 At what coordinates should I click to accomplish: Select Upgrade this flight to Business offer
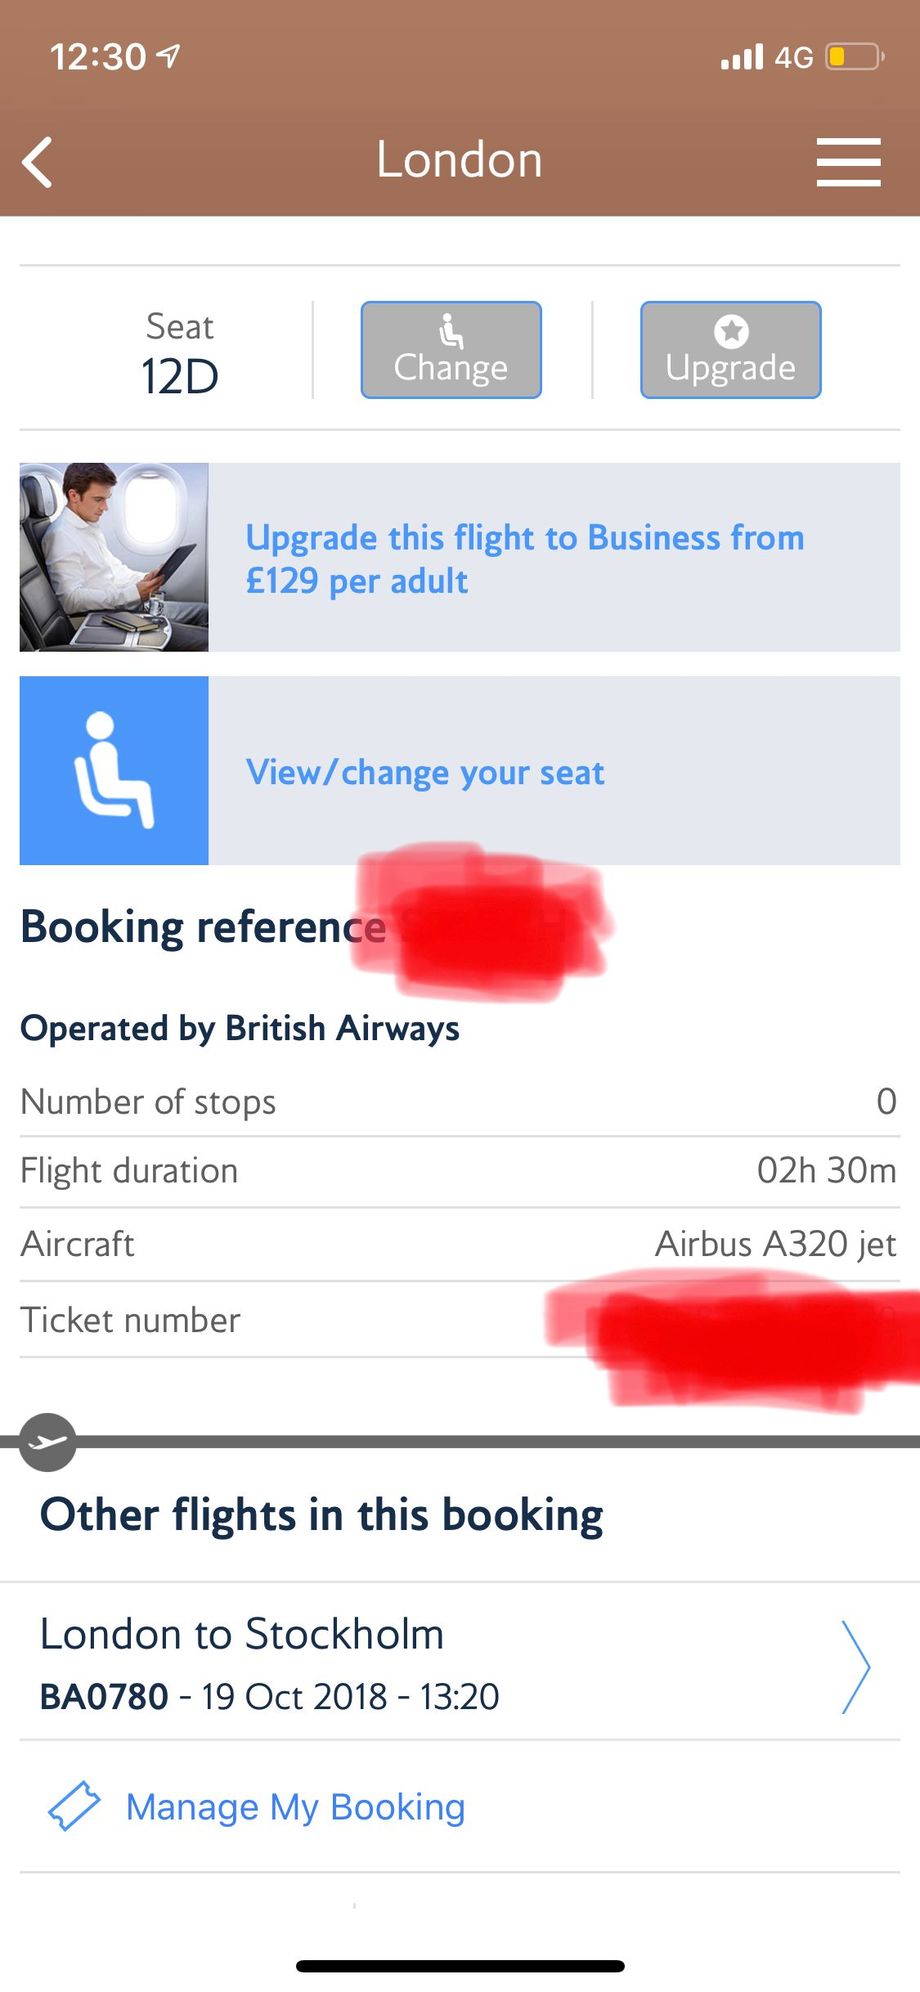tap(525, 559)
